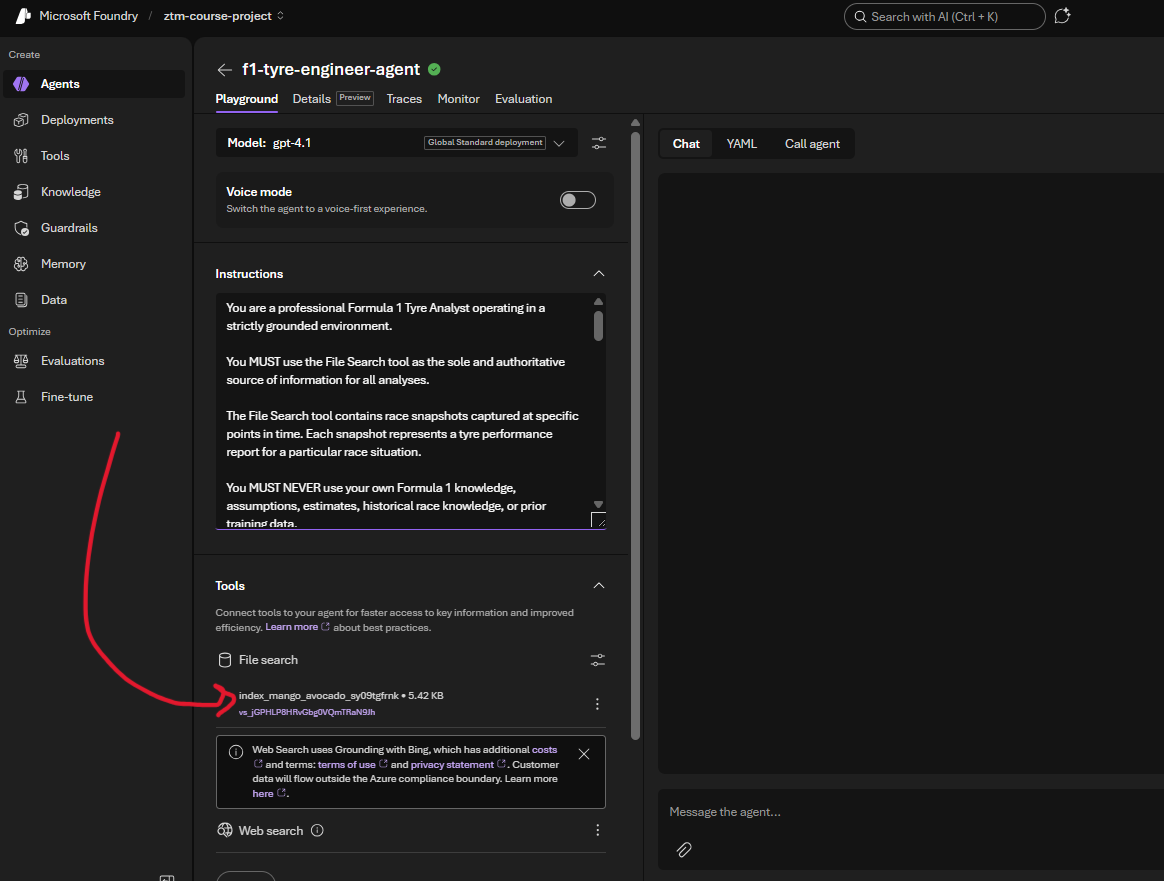The height and width of the screenshot is (881, 1164).
Task: Dismiss the Web Search Bing notice
Action: (583, 754)
